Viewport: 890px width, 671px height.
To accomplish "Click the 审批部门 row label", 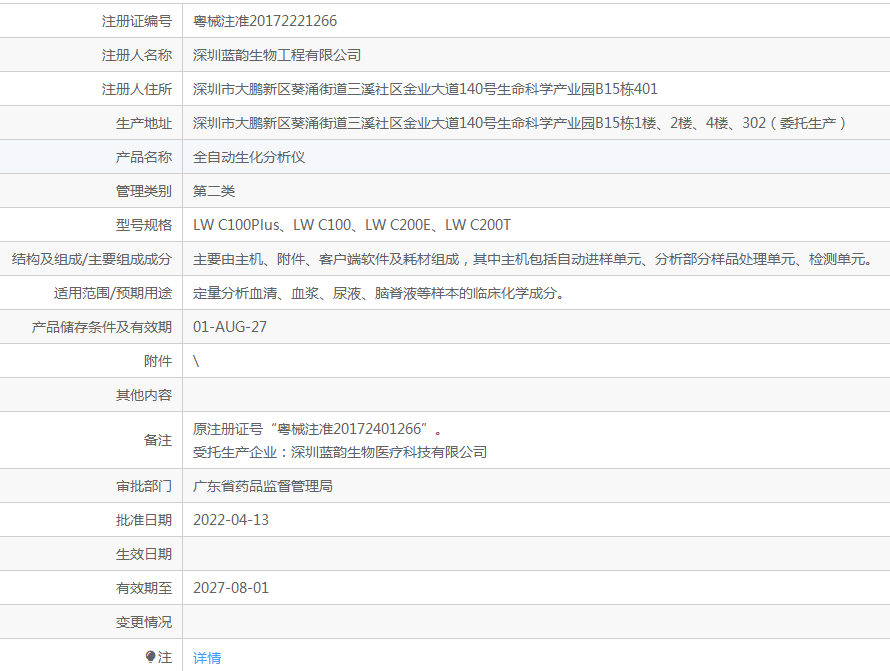I will coord(144,487).
